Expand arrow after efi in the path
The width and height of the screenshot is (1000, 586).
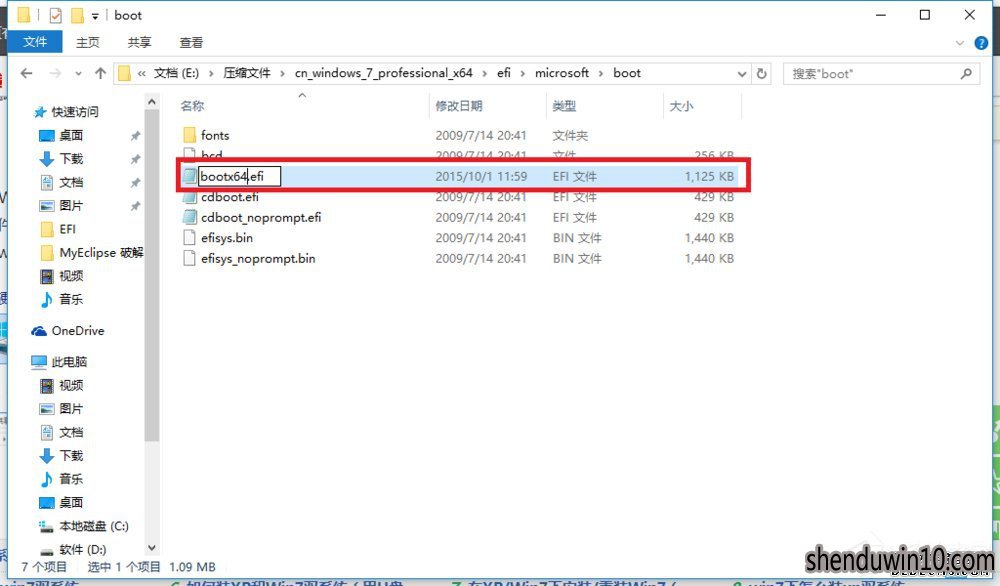click(522, 74)
